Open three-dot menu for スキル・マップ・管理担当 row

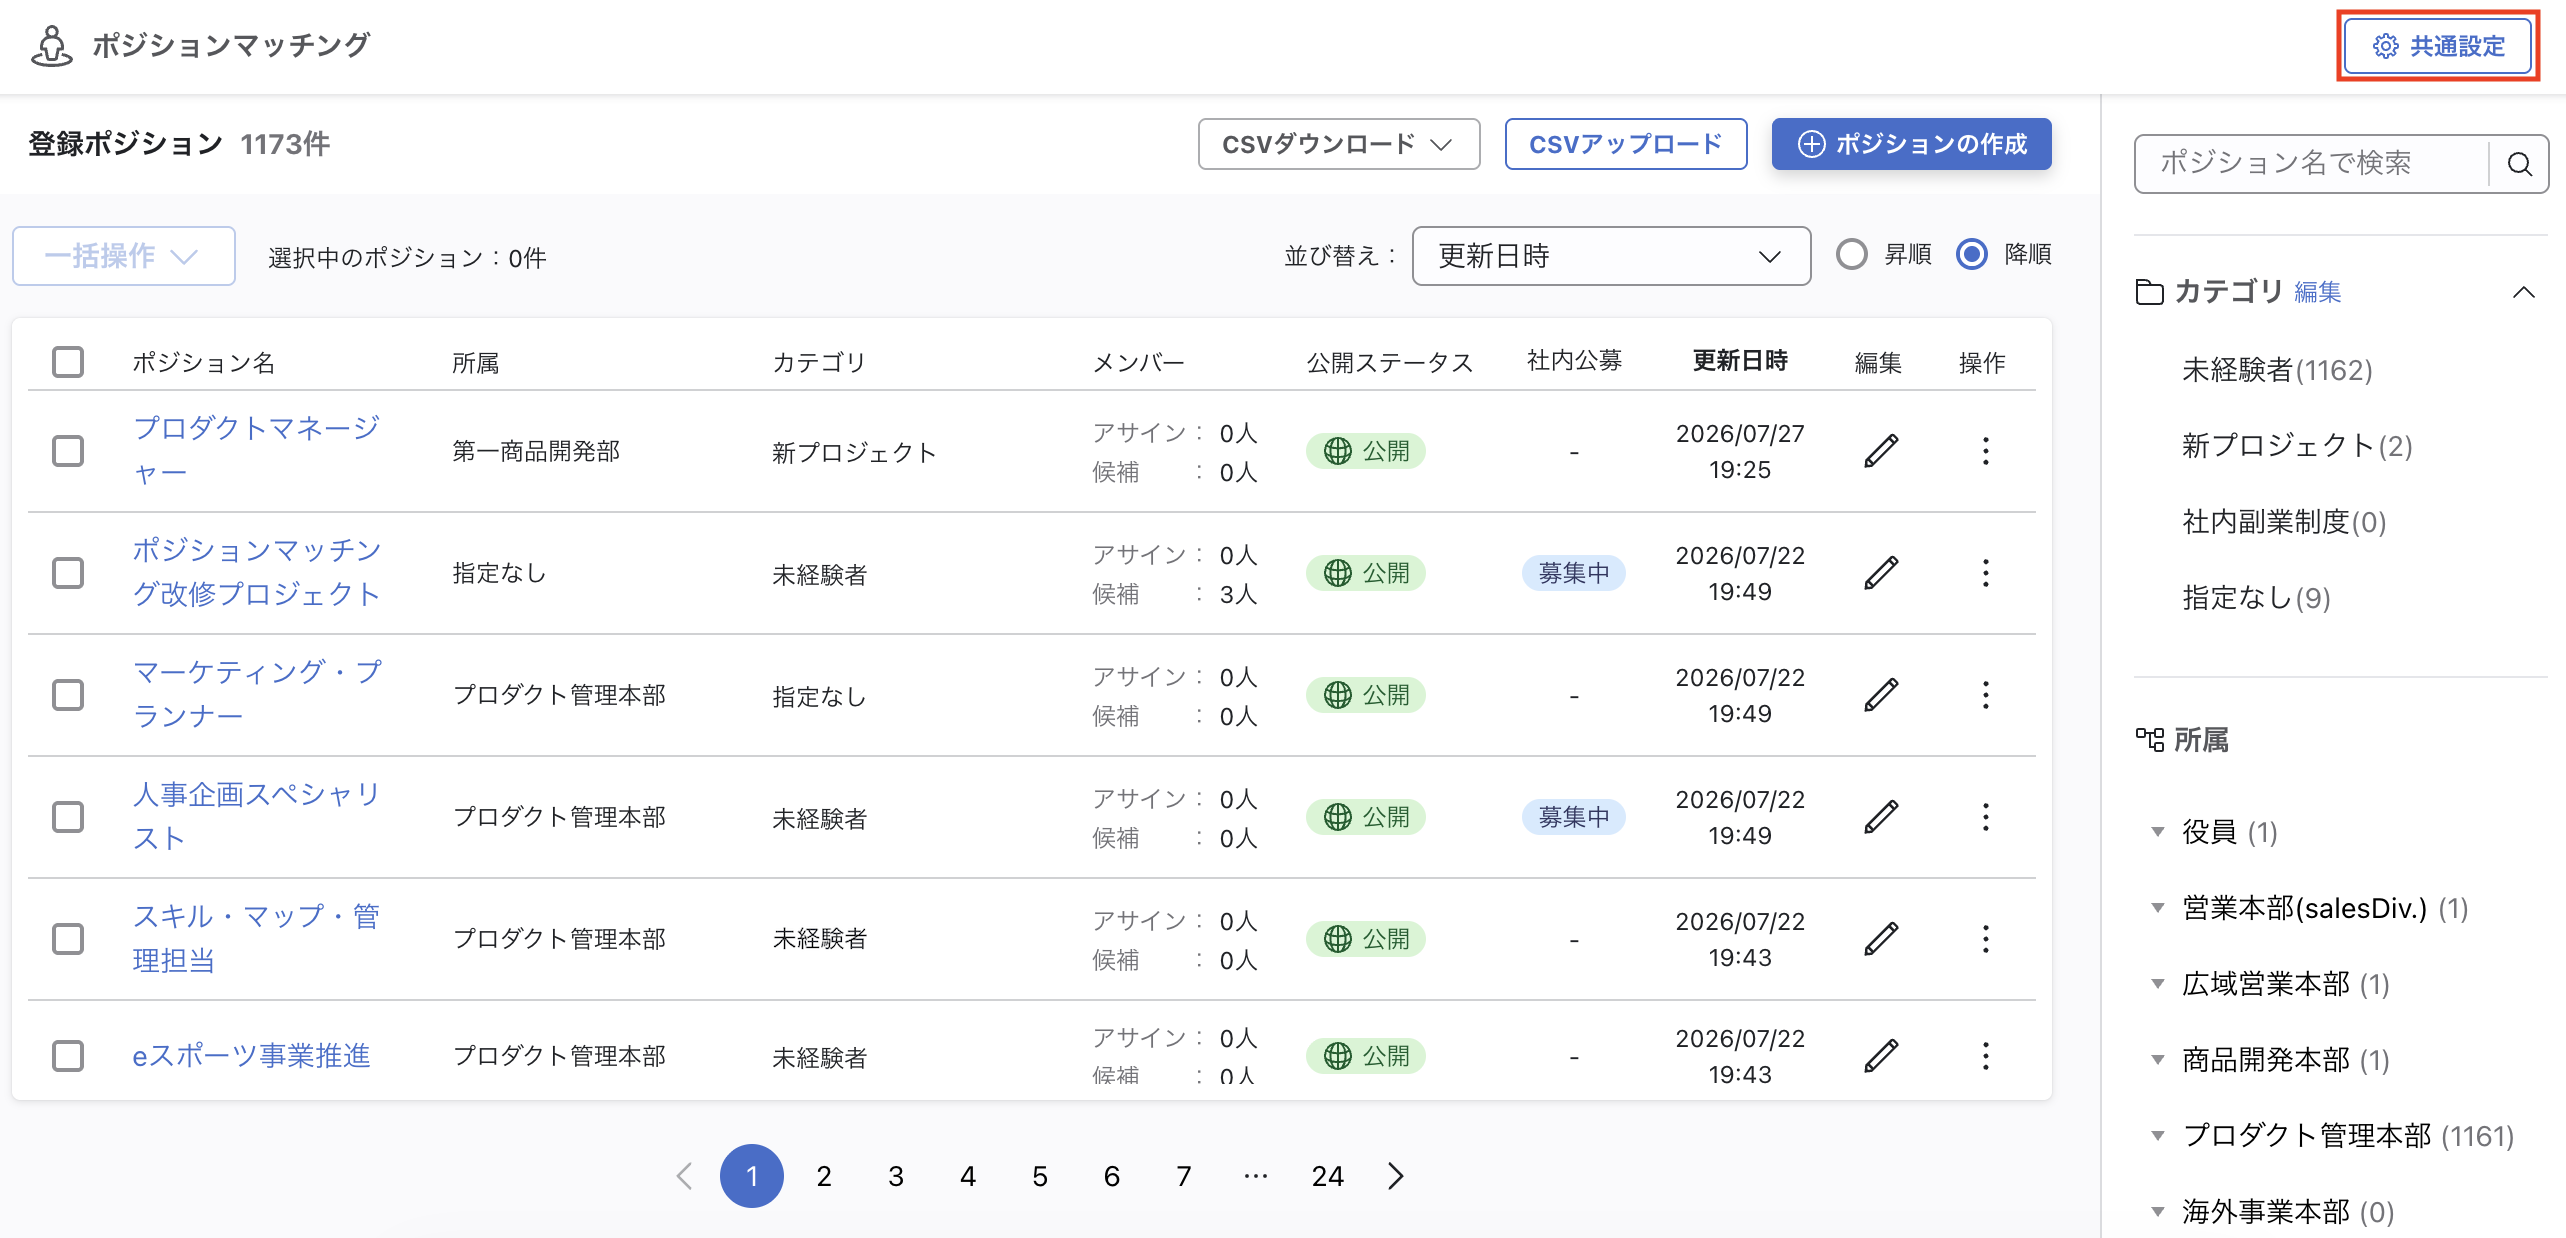tap(1985, 939)
